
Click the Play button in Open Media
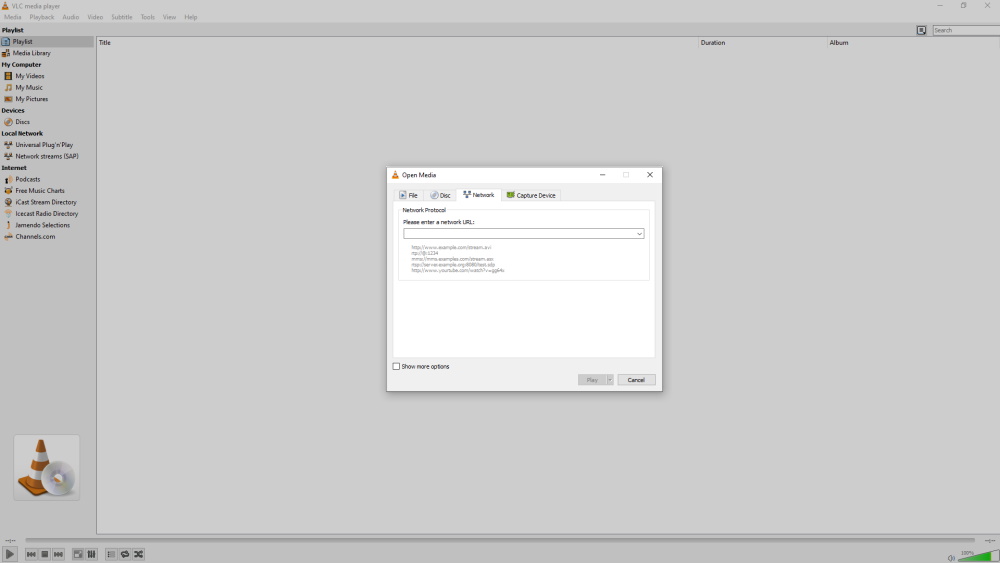pyautogui.click(x=592, y=380)
